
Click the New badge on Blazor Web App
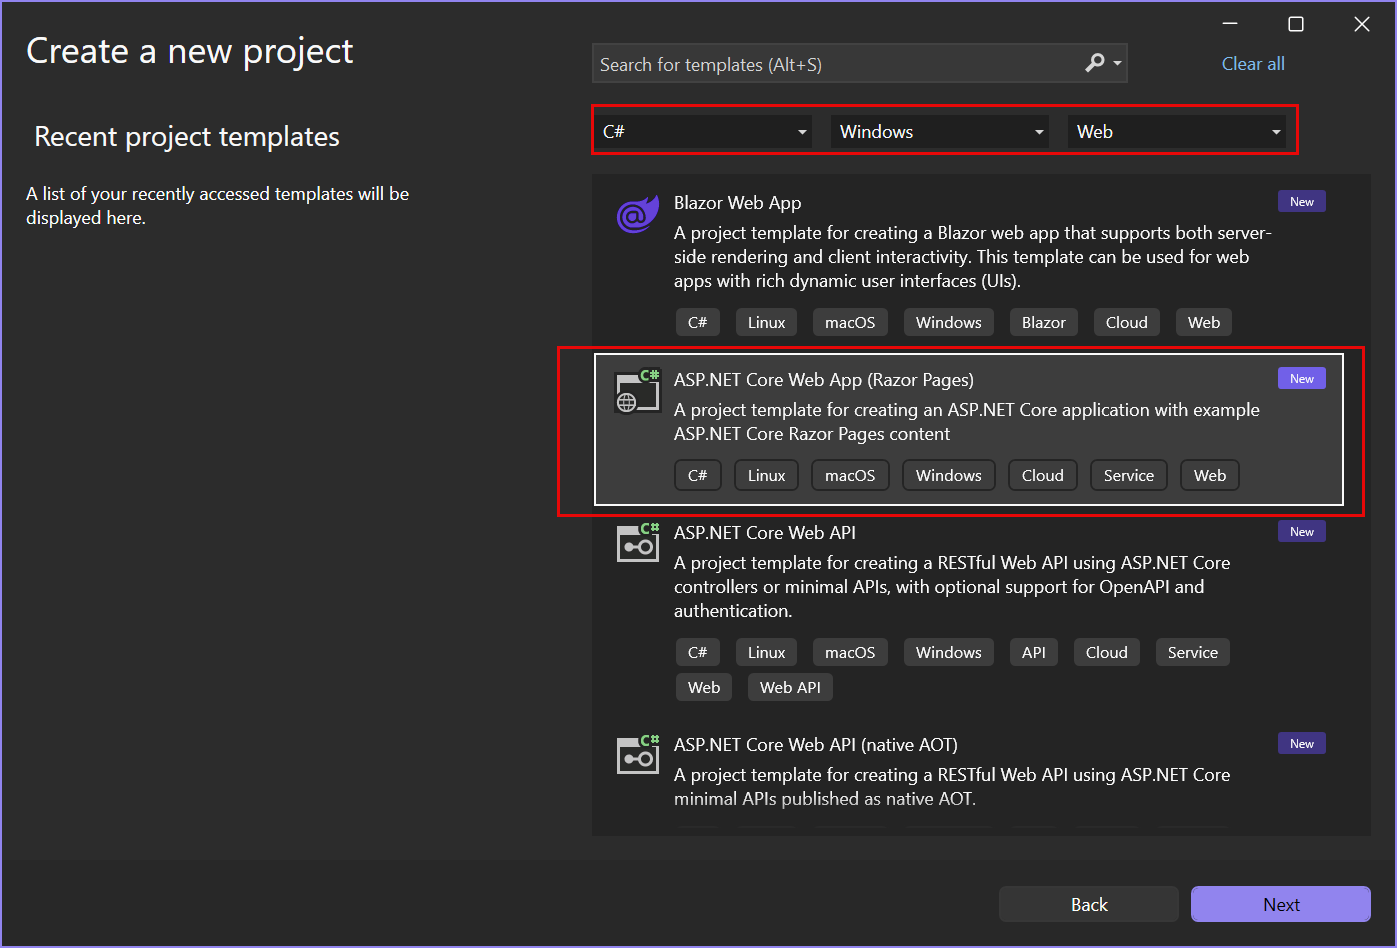click(1301, 201)
